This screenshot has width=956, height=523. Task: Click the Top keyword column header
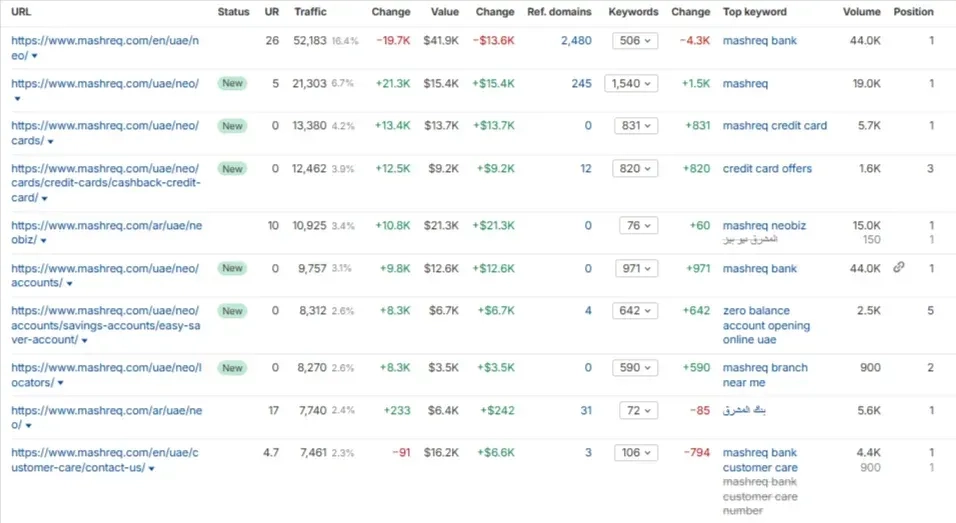coord(755,12)
